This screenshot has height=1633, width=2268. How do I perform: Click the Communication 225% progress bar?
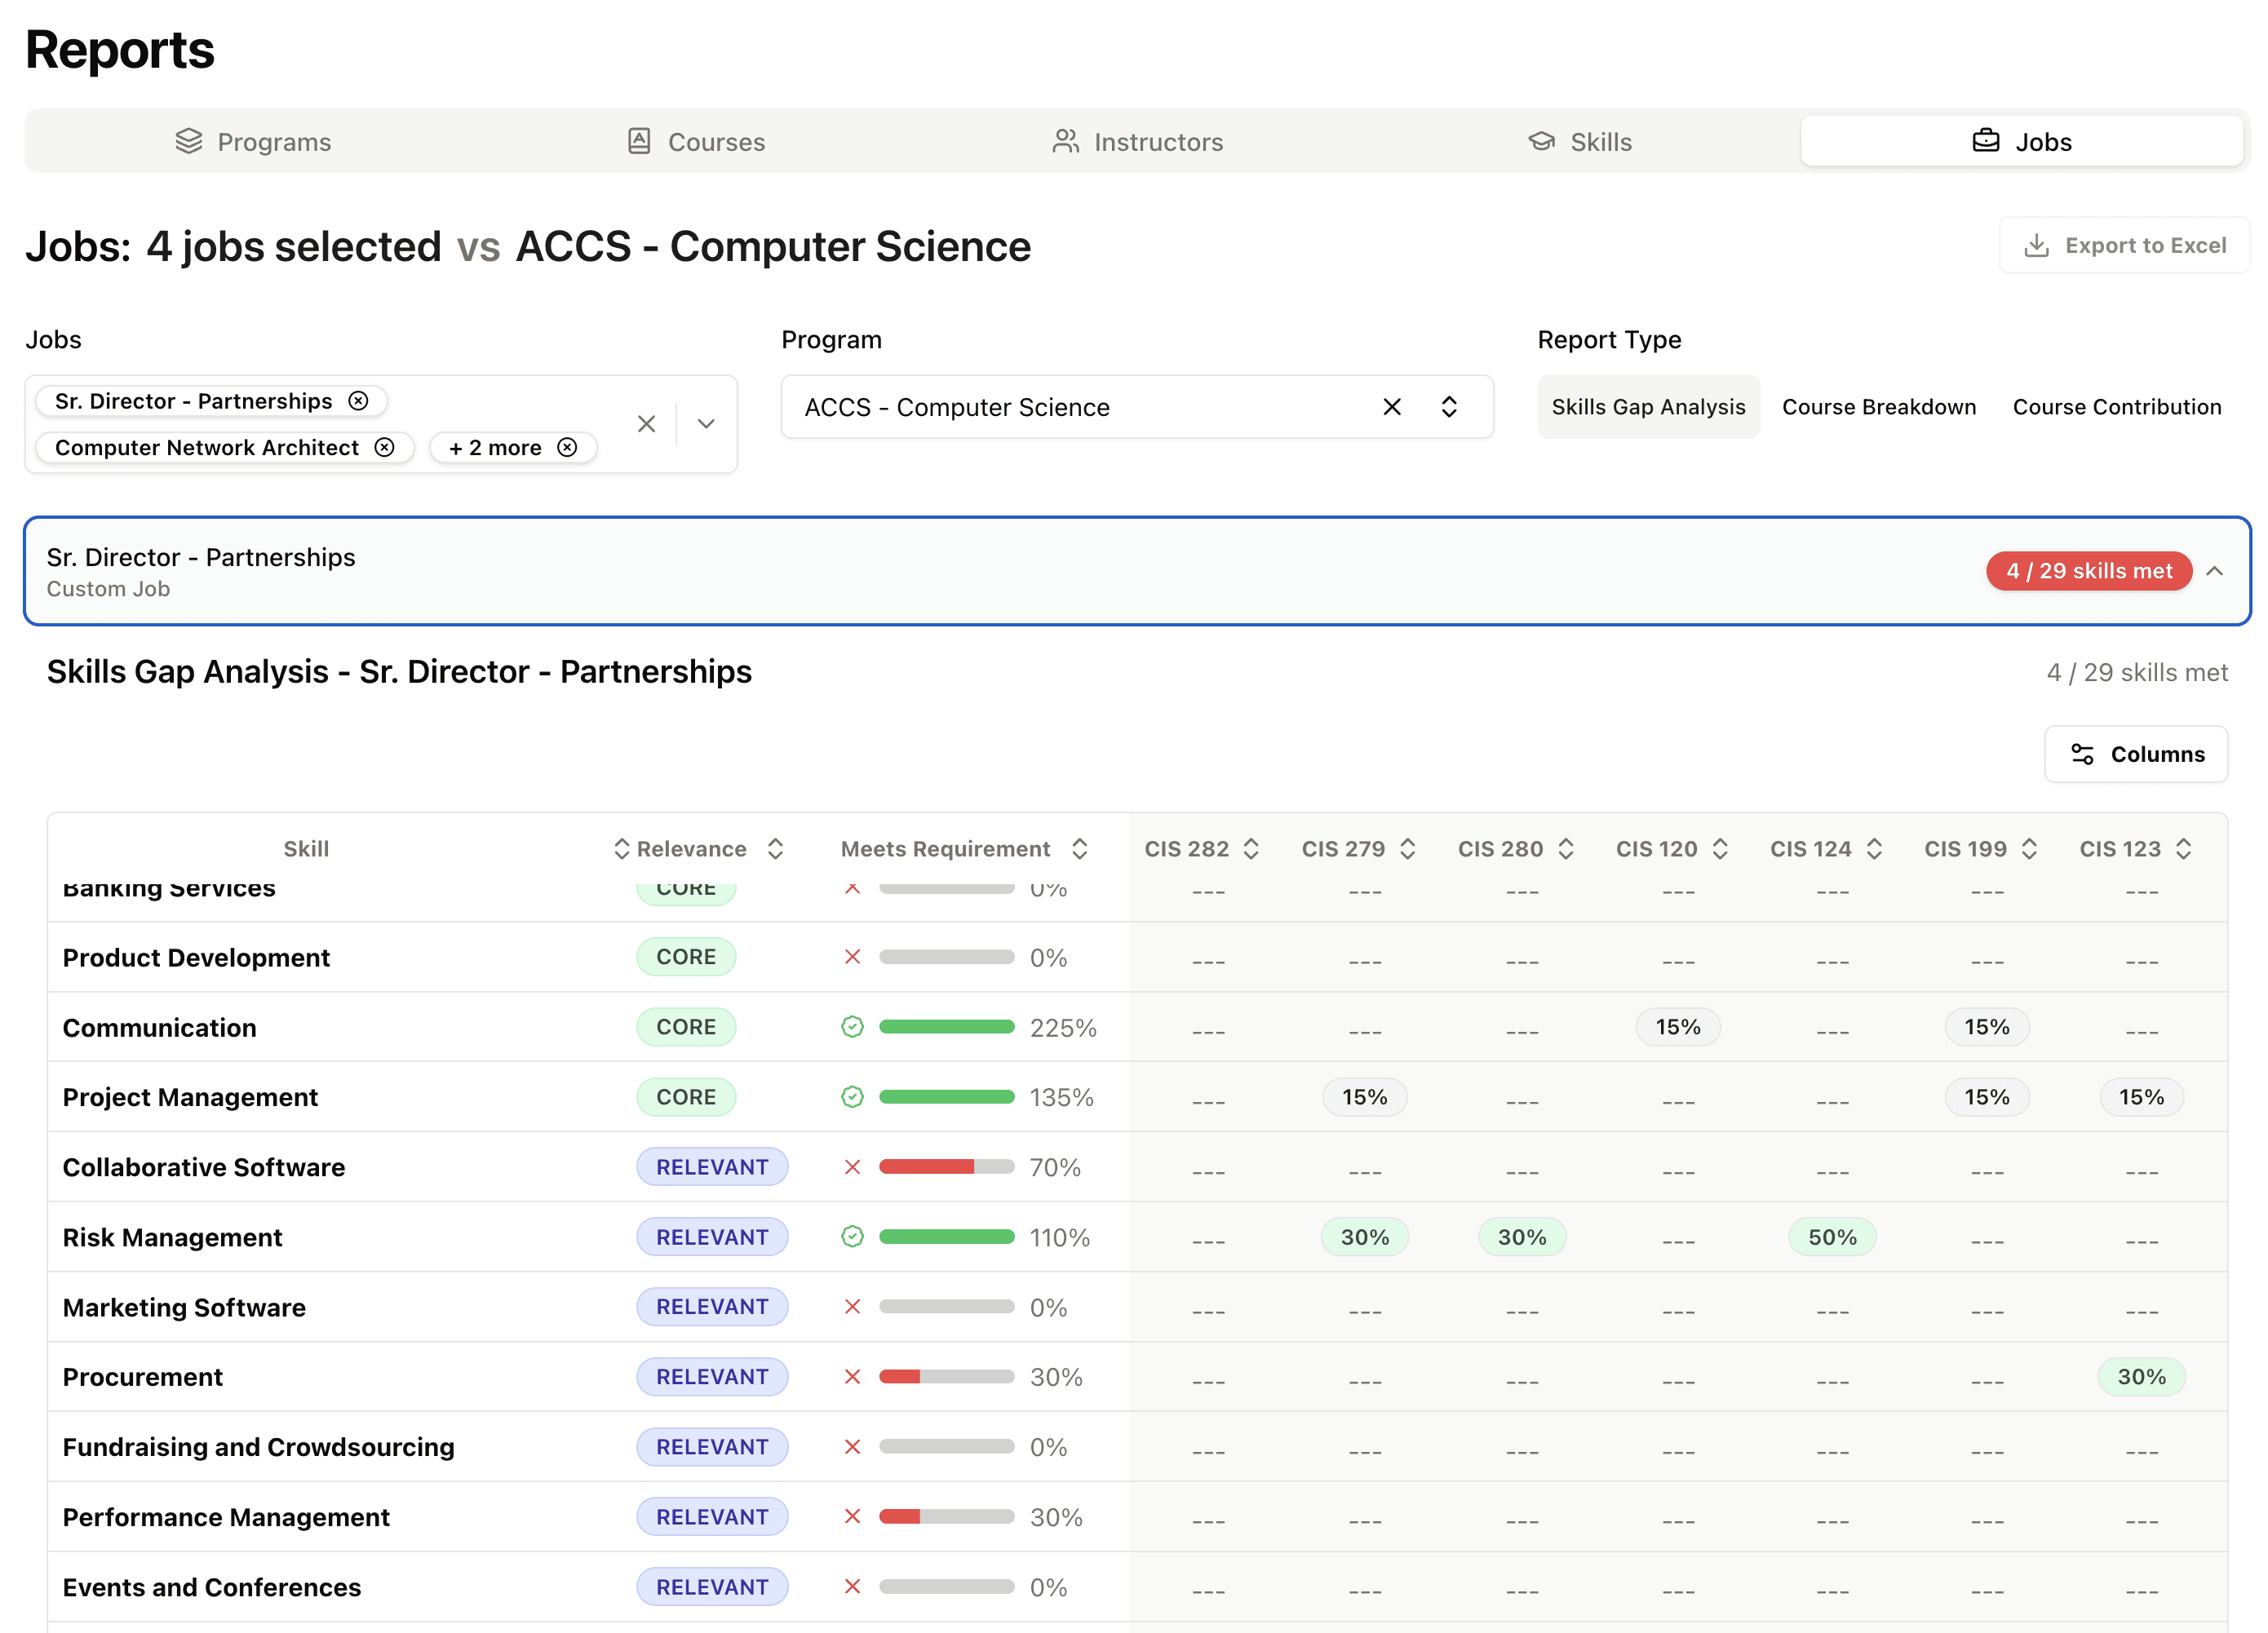pos(946,1027)
